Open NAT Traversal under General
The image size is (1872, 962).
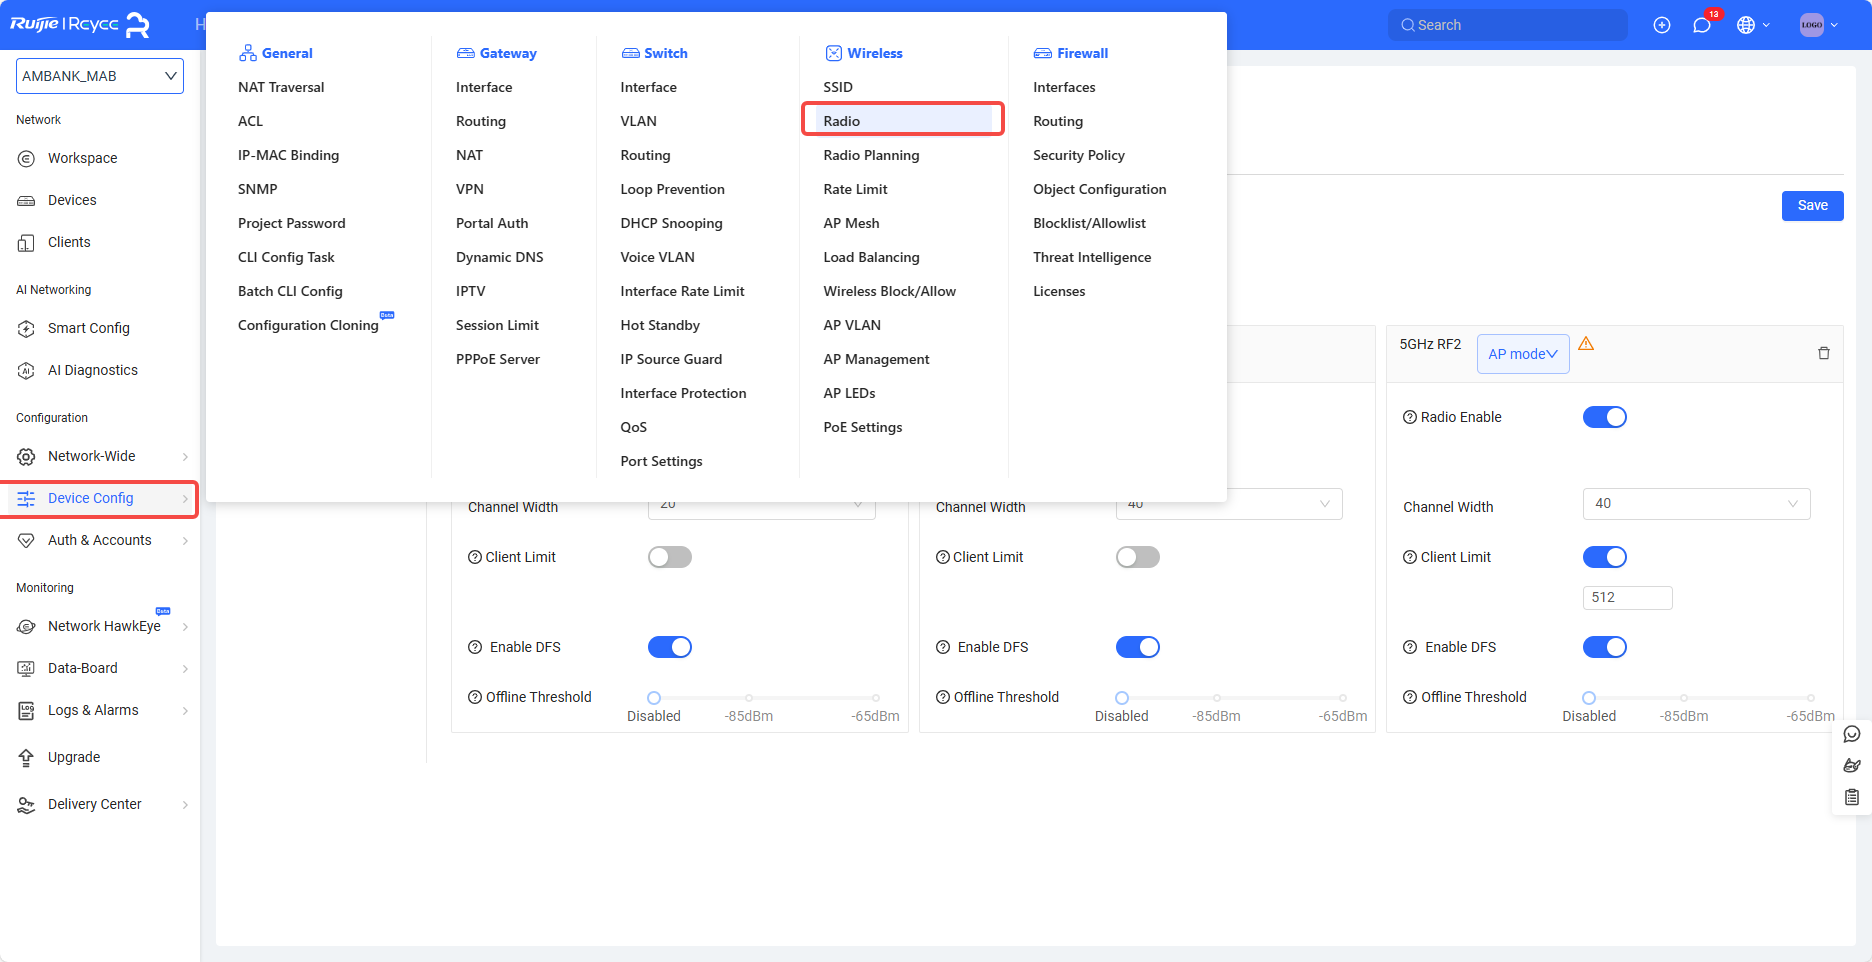pyautogui.click(x=281, y=87)
